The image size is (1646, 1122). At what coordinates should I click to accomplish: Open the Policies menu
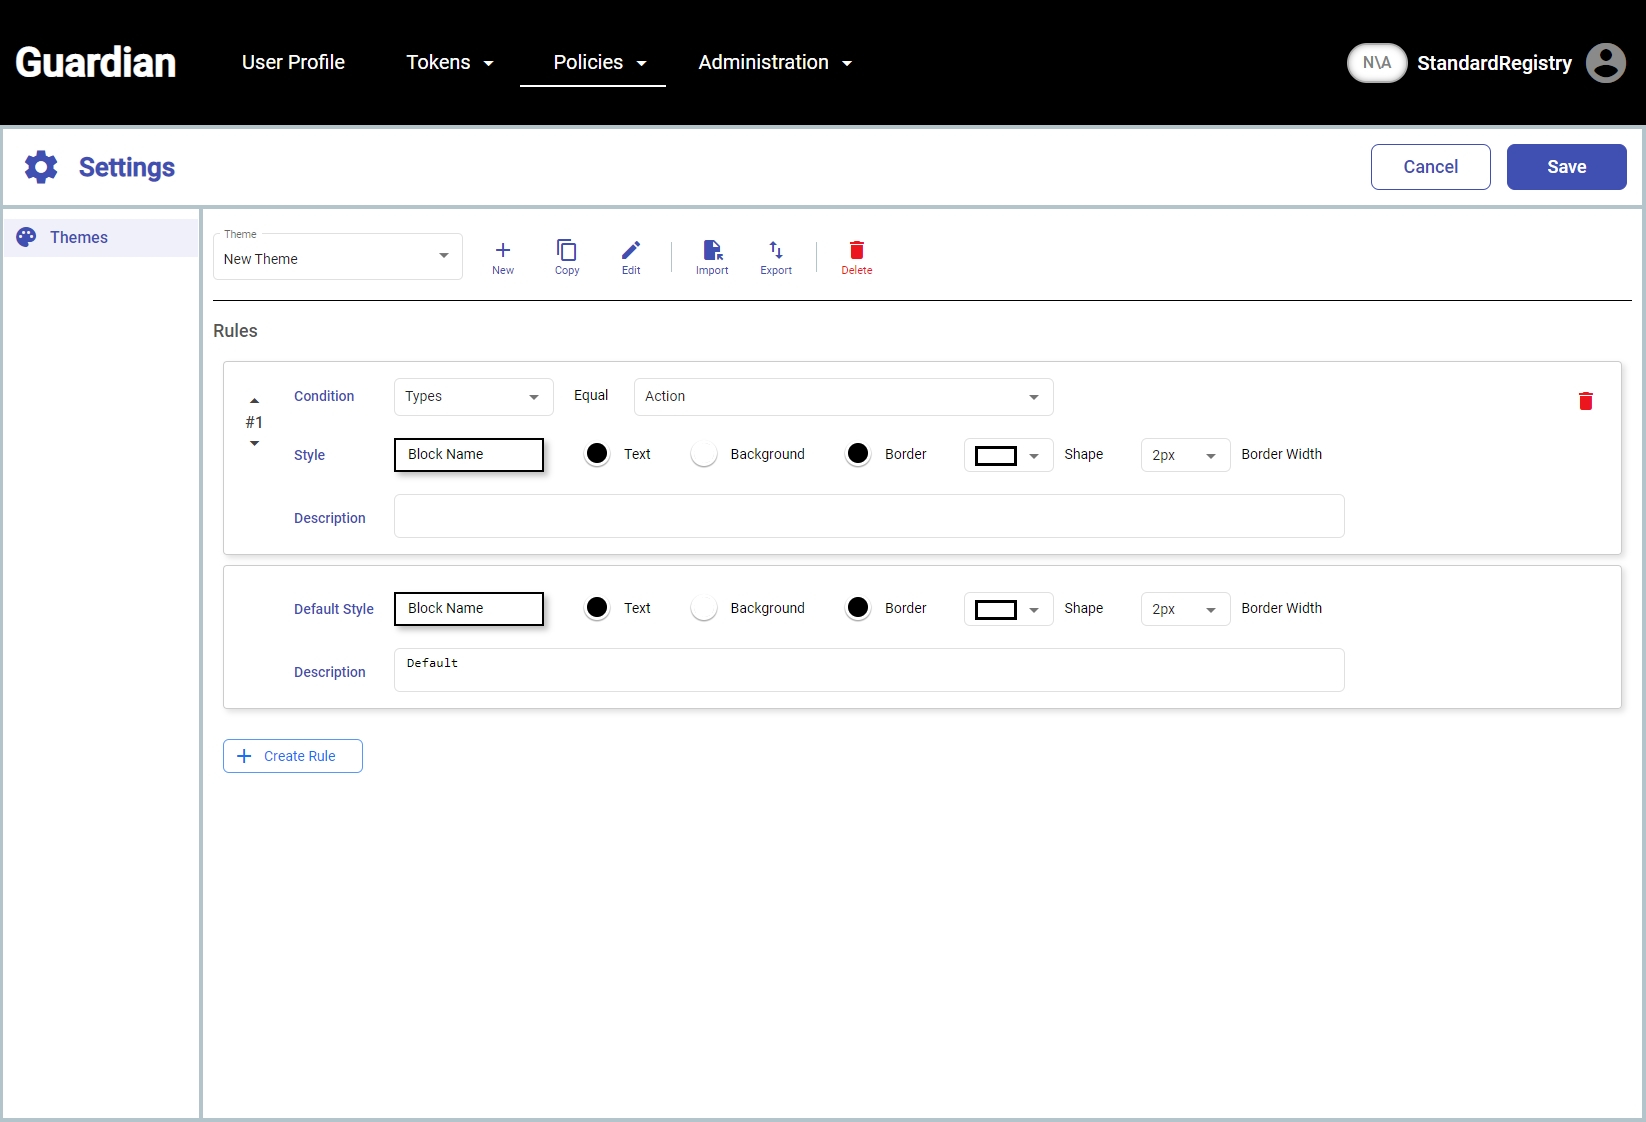point(598,63)
